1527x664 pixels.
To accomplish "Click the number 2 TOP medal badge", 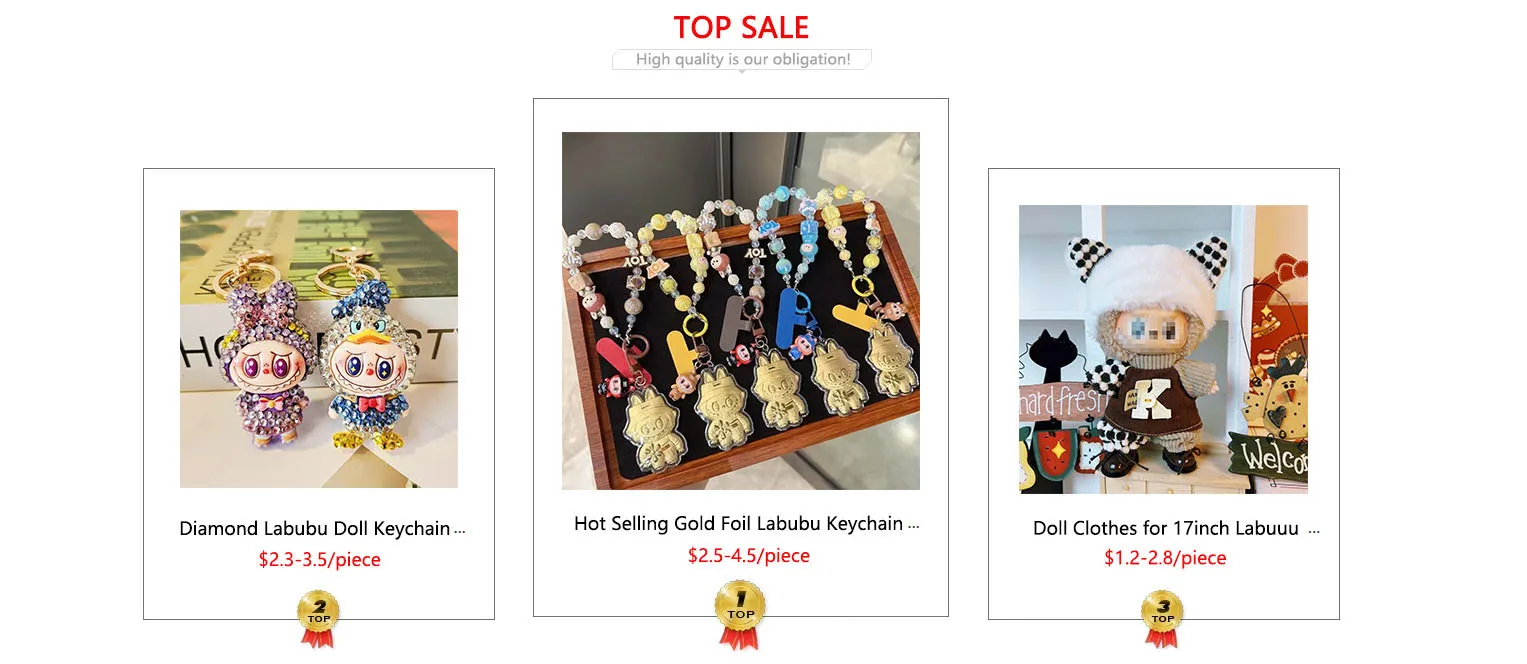I will (x=318, y=619).
